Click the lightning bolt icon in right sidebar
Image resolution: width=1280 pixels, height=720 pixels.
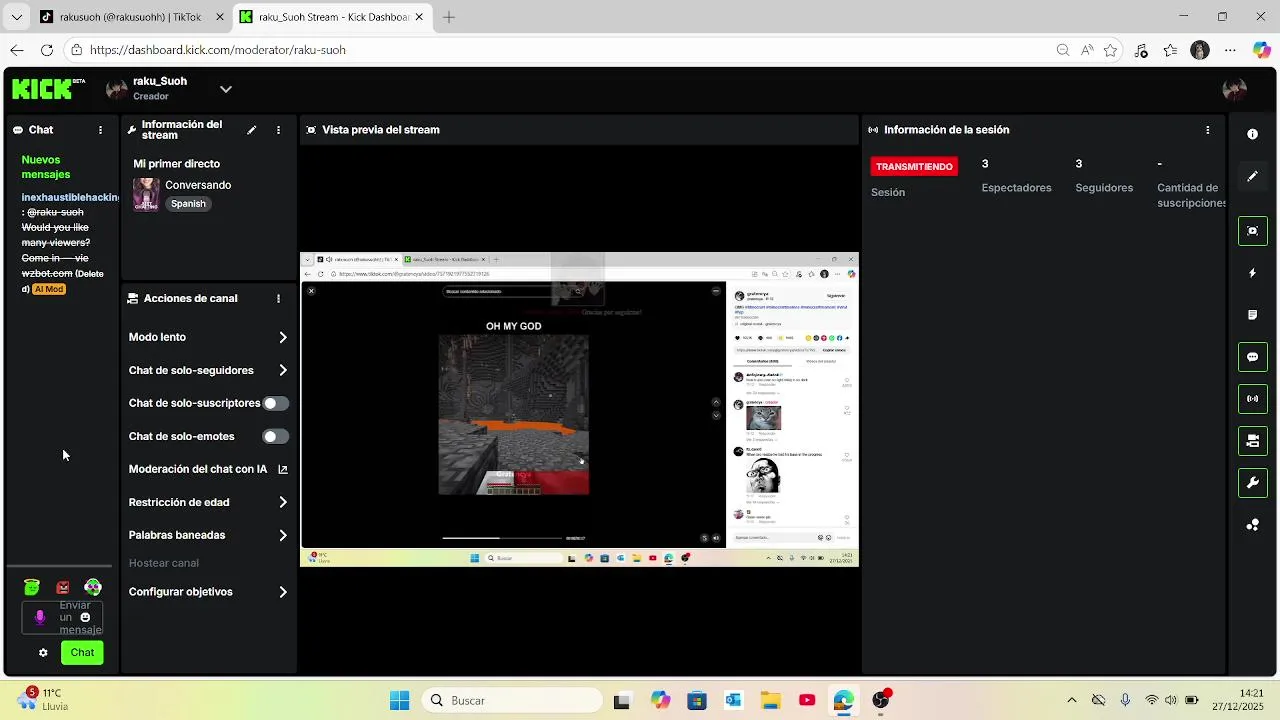(1253, 273)
